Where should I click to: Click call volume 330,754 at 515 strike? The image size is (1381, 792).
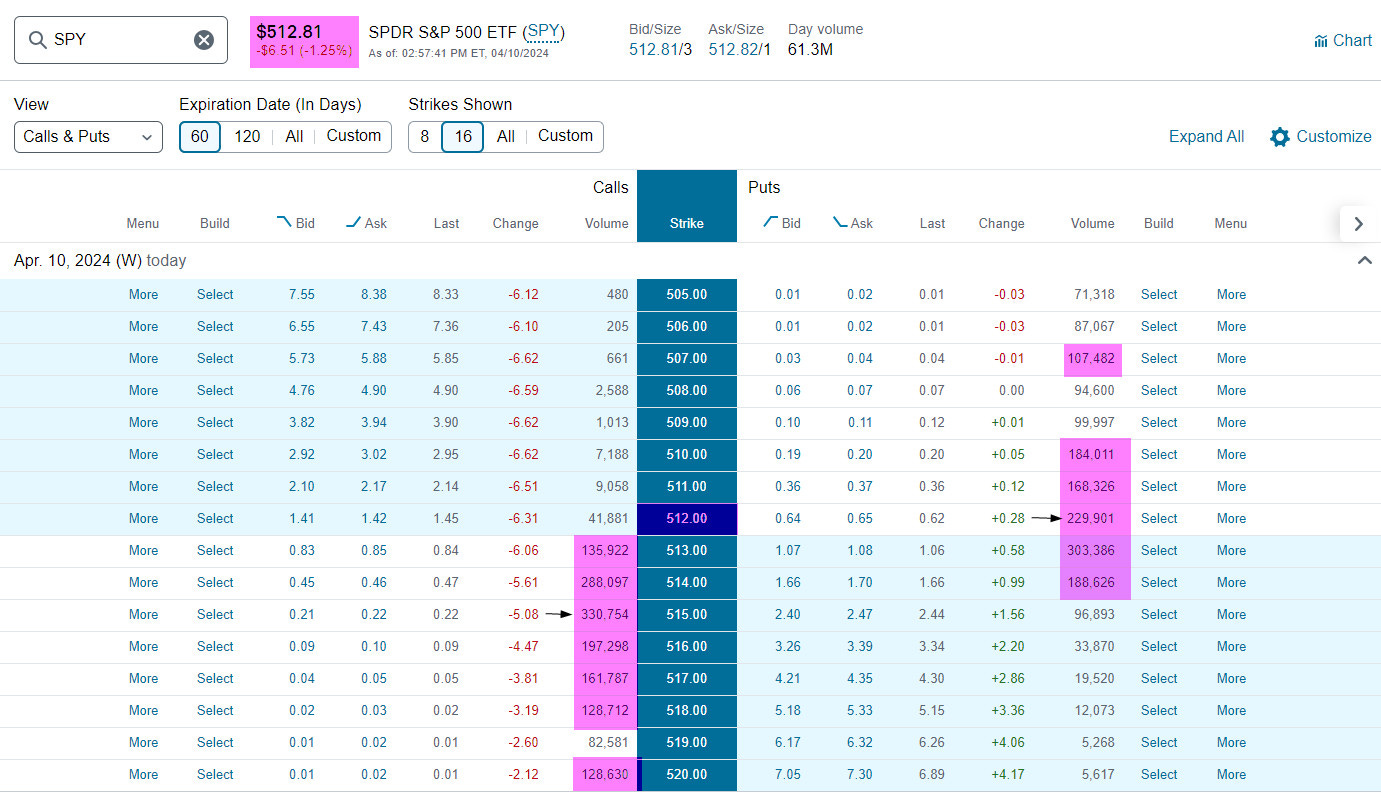[605, 615]
